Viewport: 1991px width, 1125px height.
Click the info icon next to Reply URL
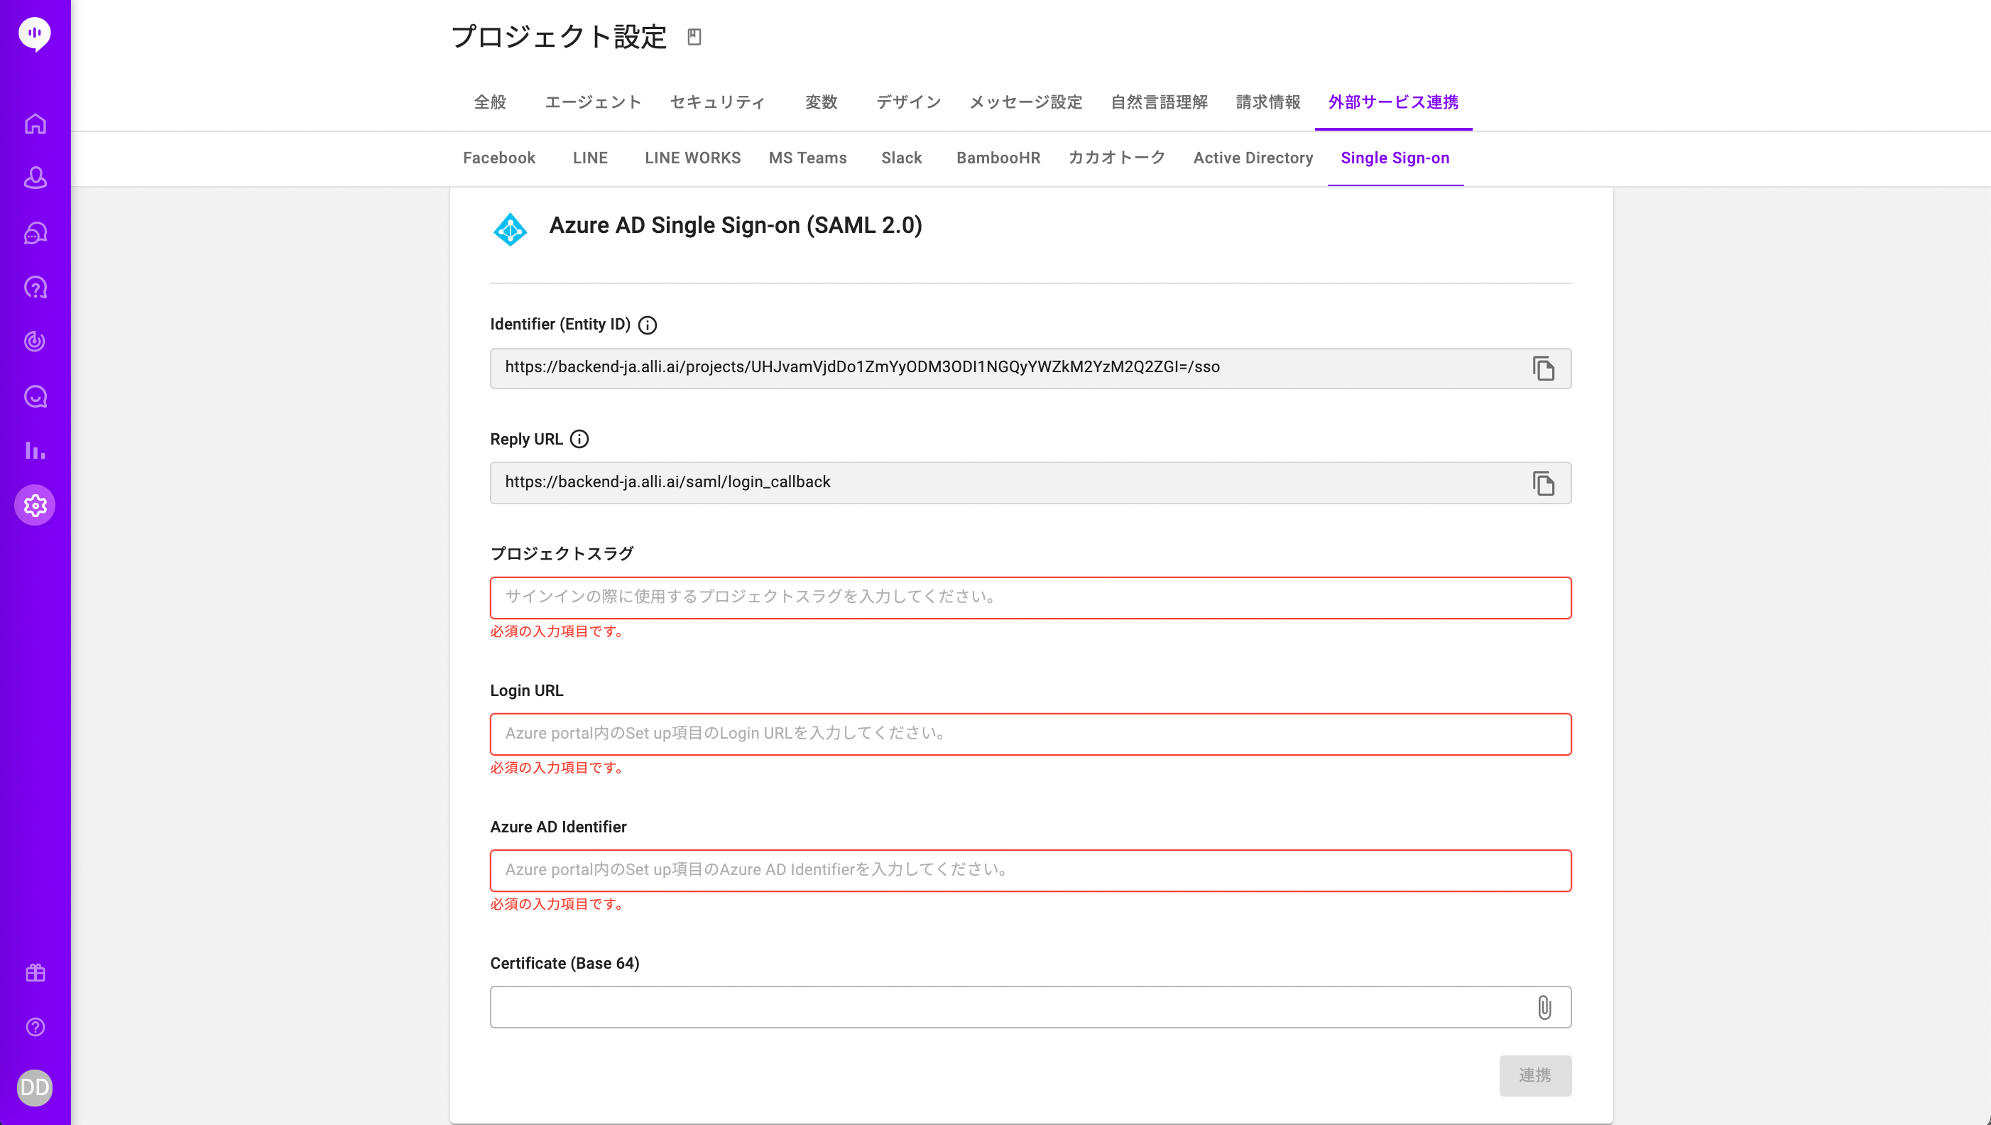click(580, 439)
